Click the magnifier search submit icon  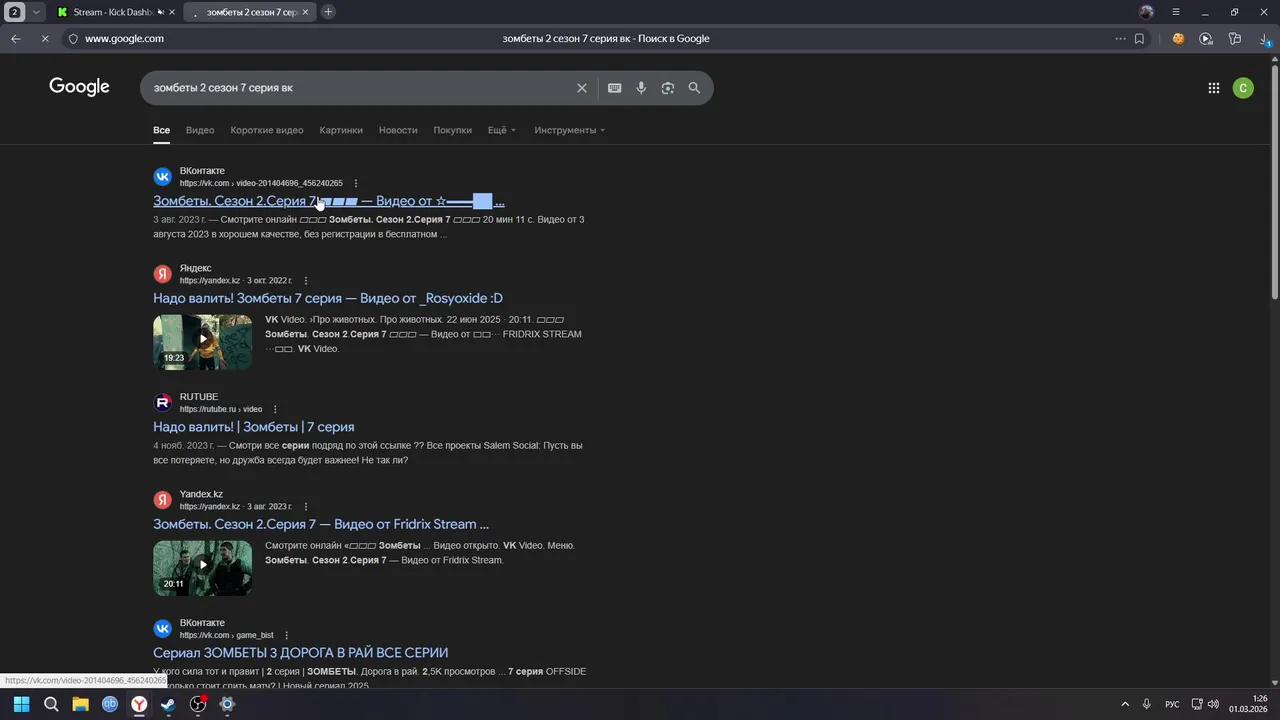coord(694,88)
